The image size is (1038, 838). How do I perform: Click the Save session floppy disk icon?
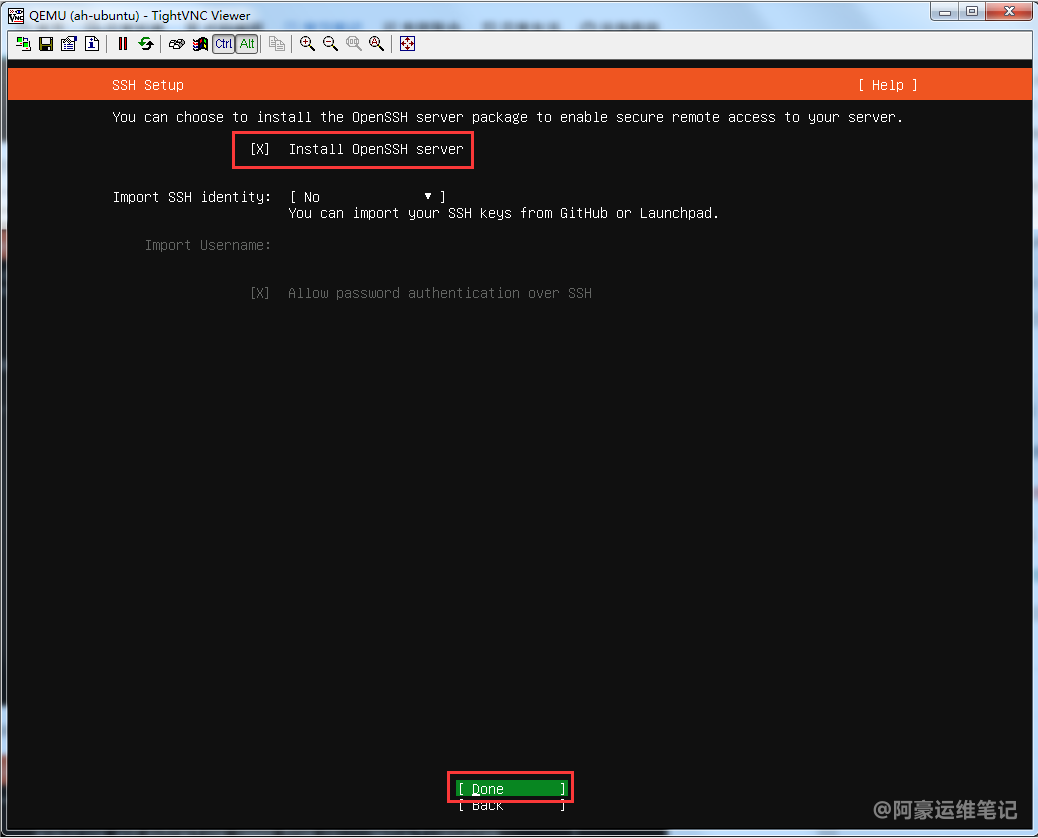46,44
